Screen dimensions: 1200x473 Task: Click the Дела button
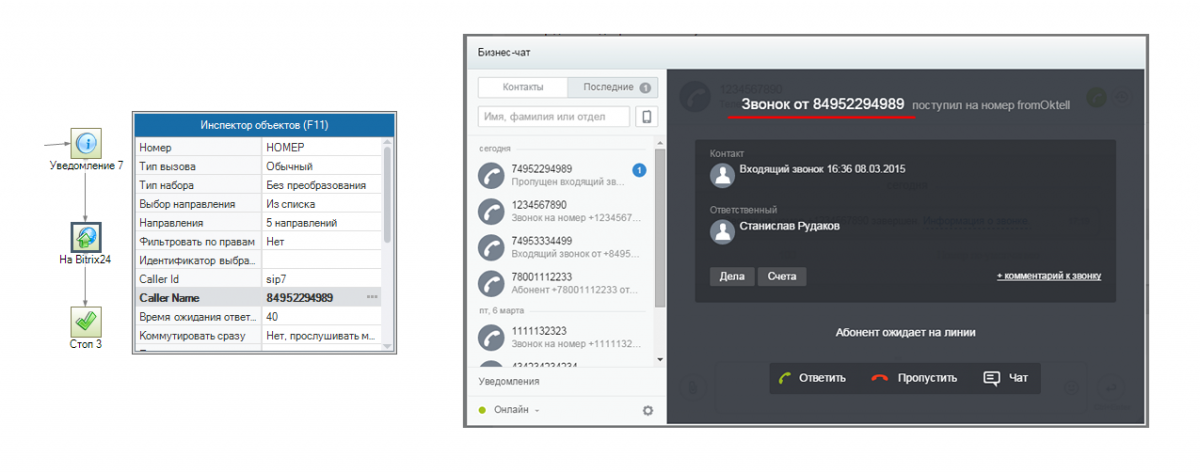pos(732,276)
